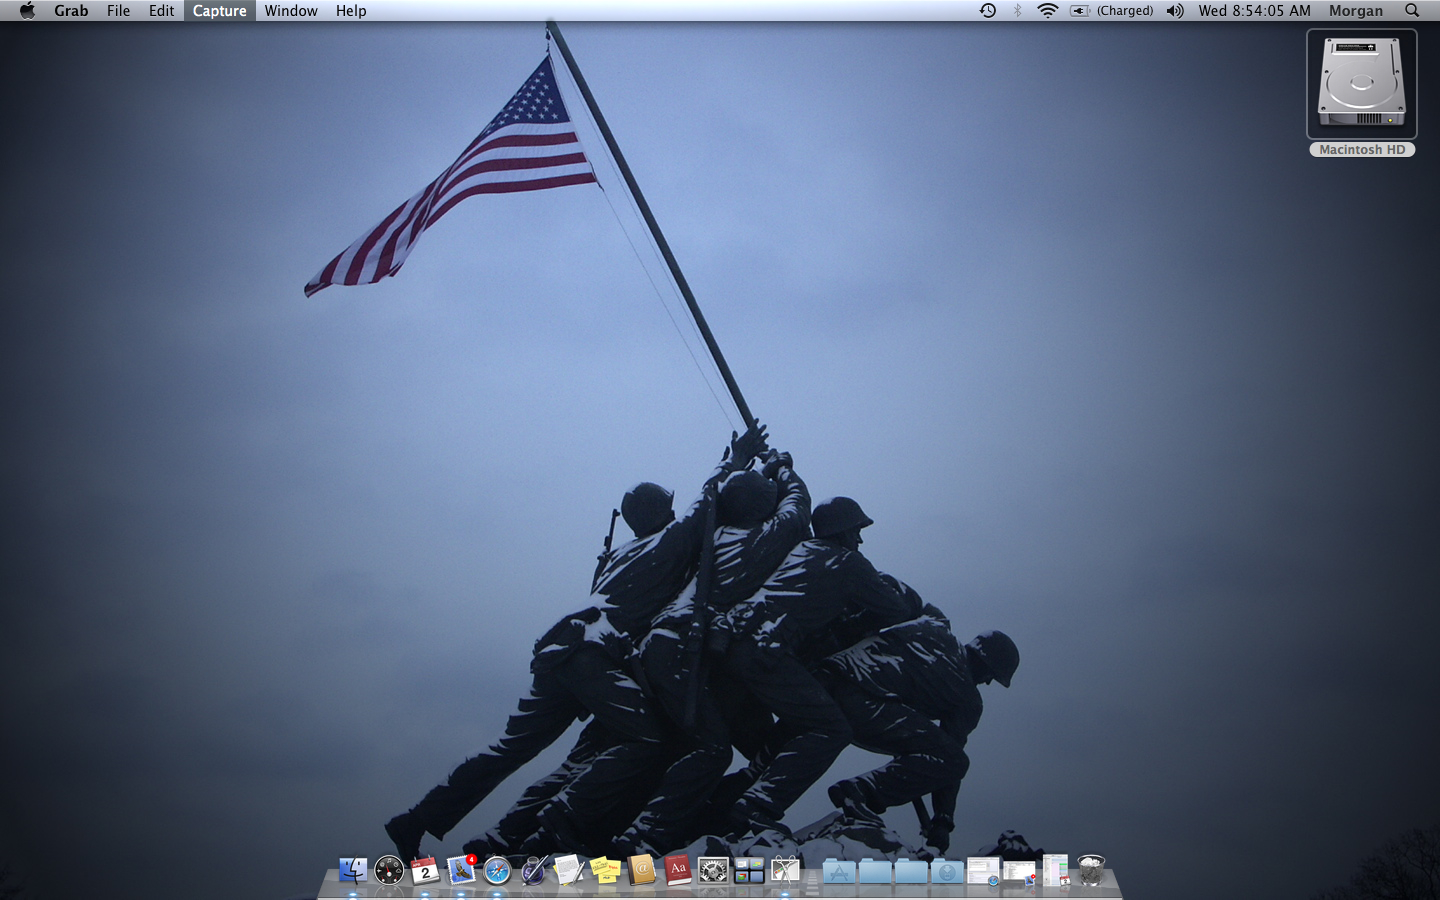Click the menu bar clock time

pyautogui.click(x=1254, y=10)
